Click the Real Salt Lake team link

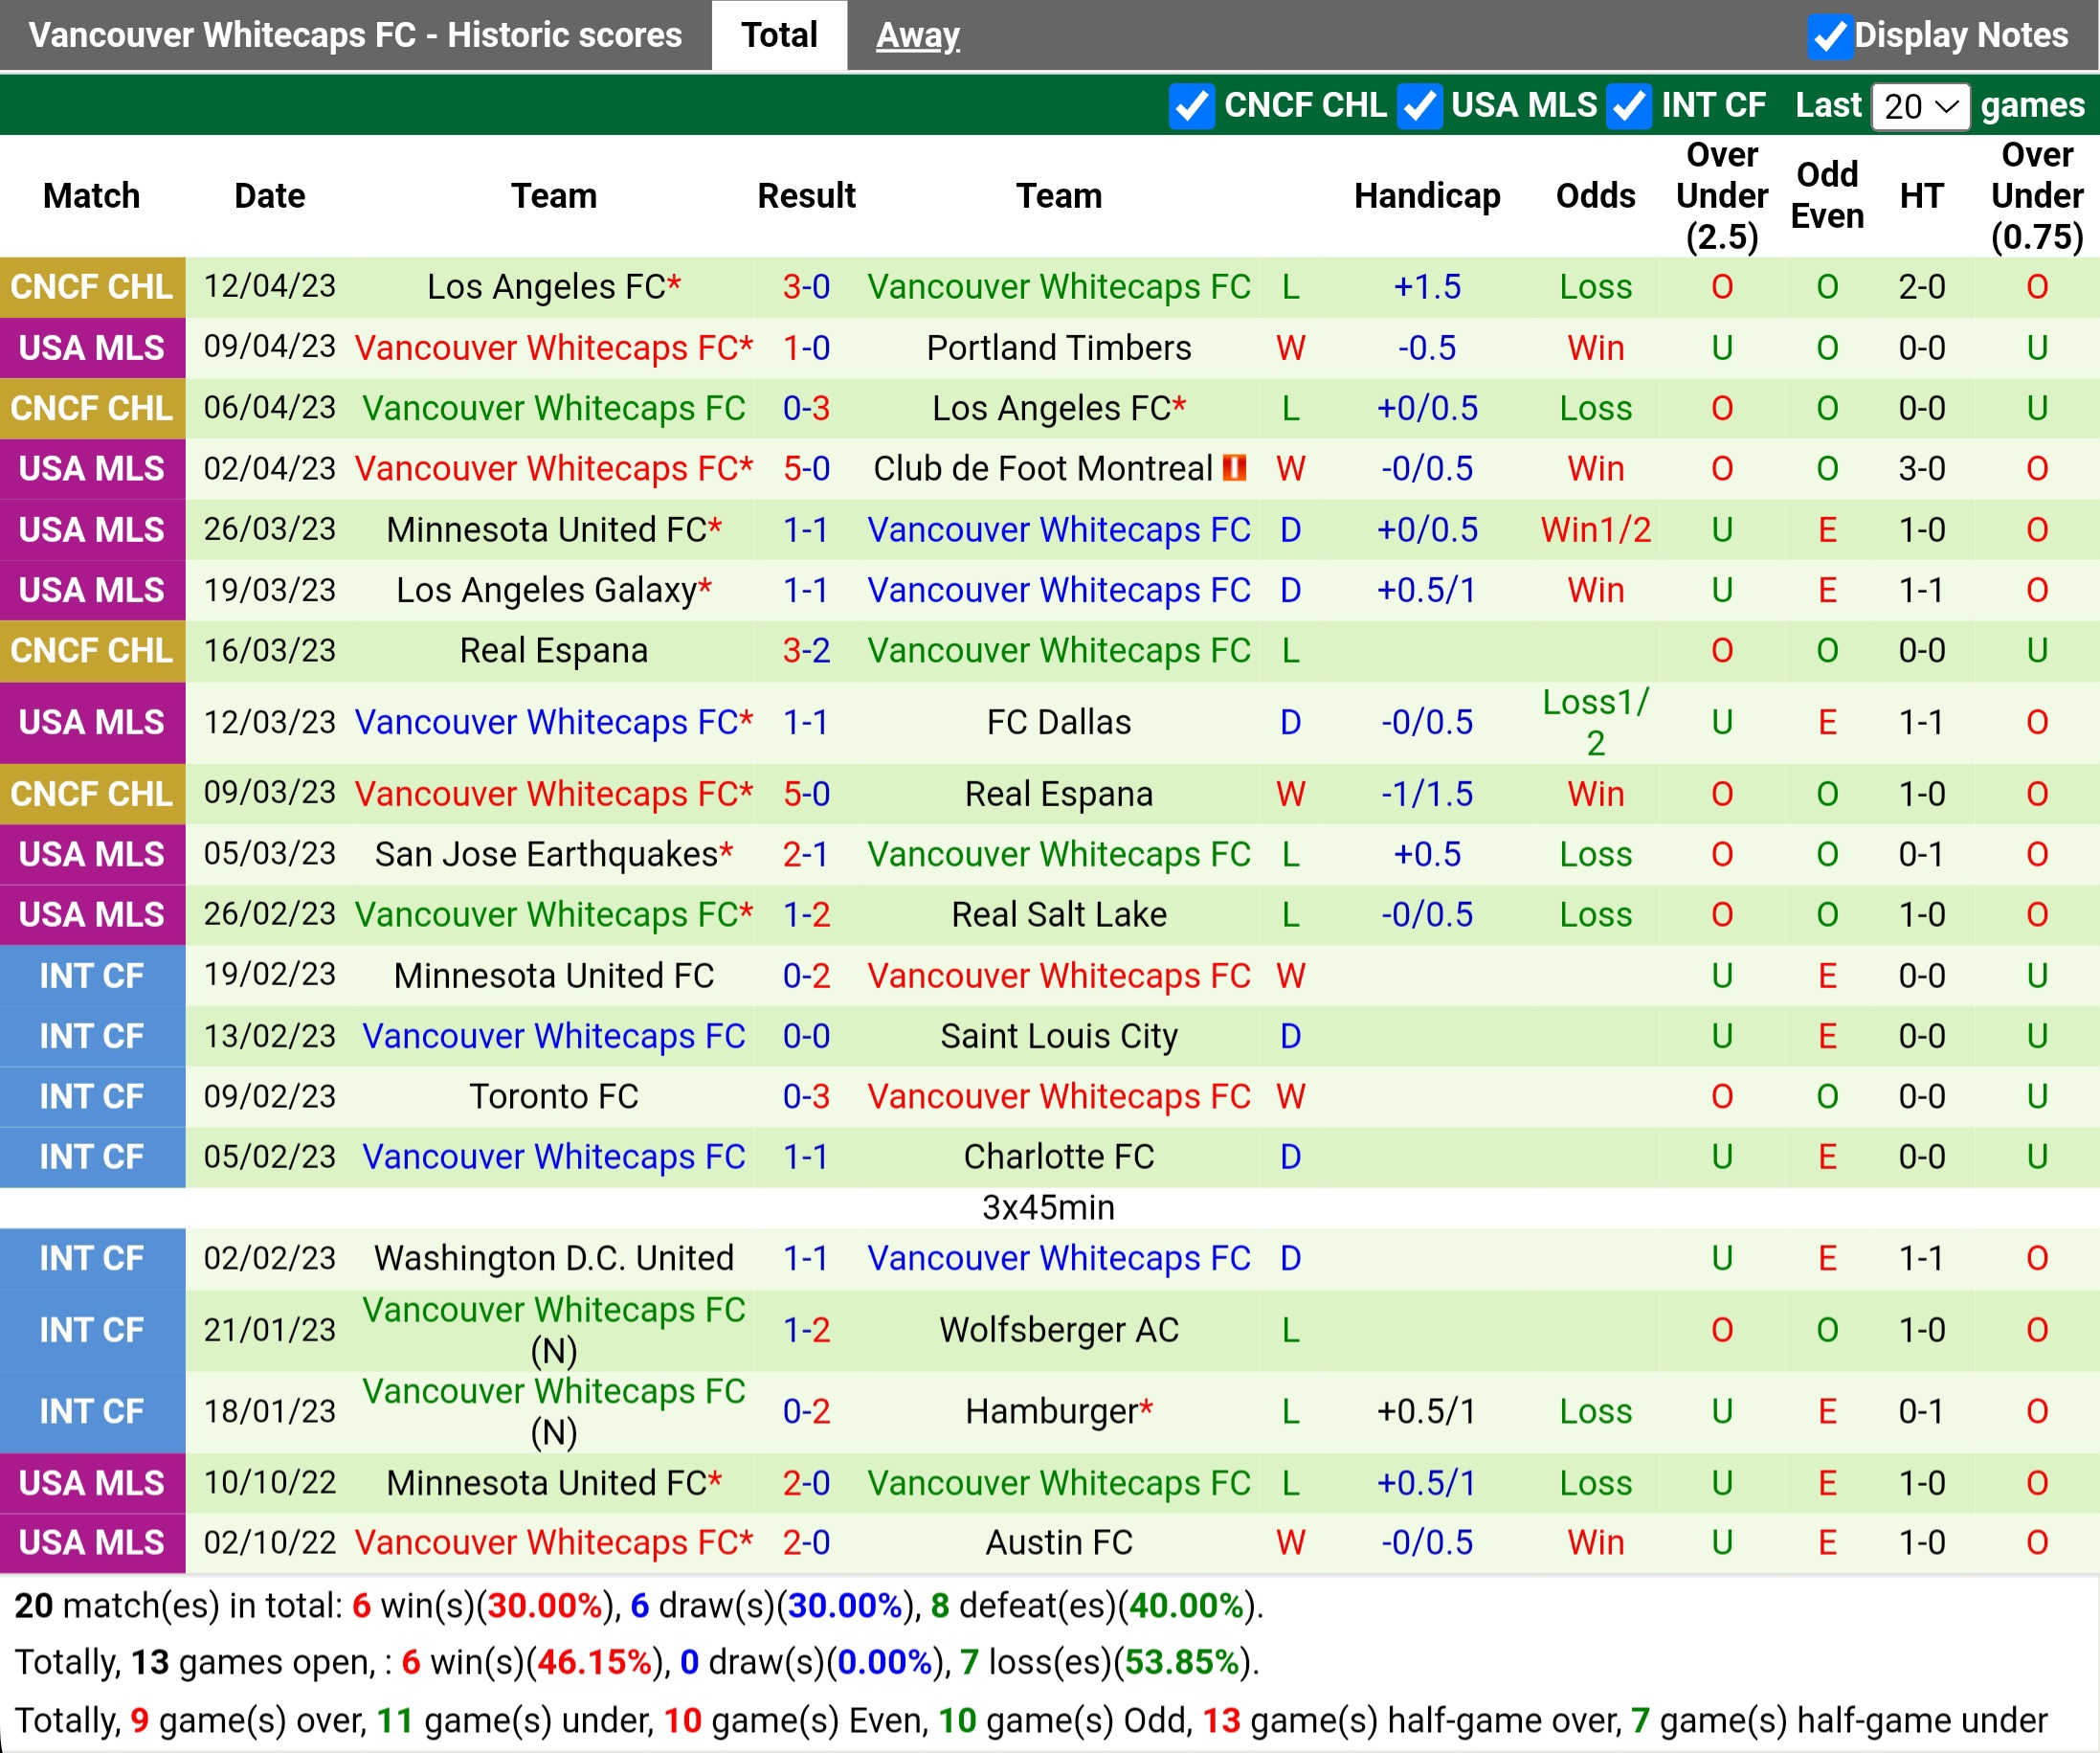click(1059, 914)
